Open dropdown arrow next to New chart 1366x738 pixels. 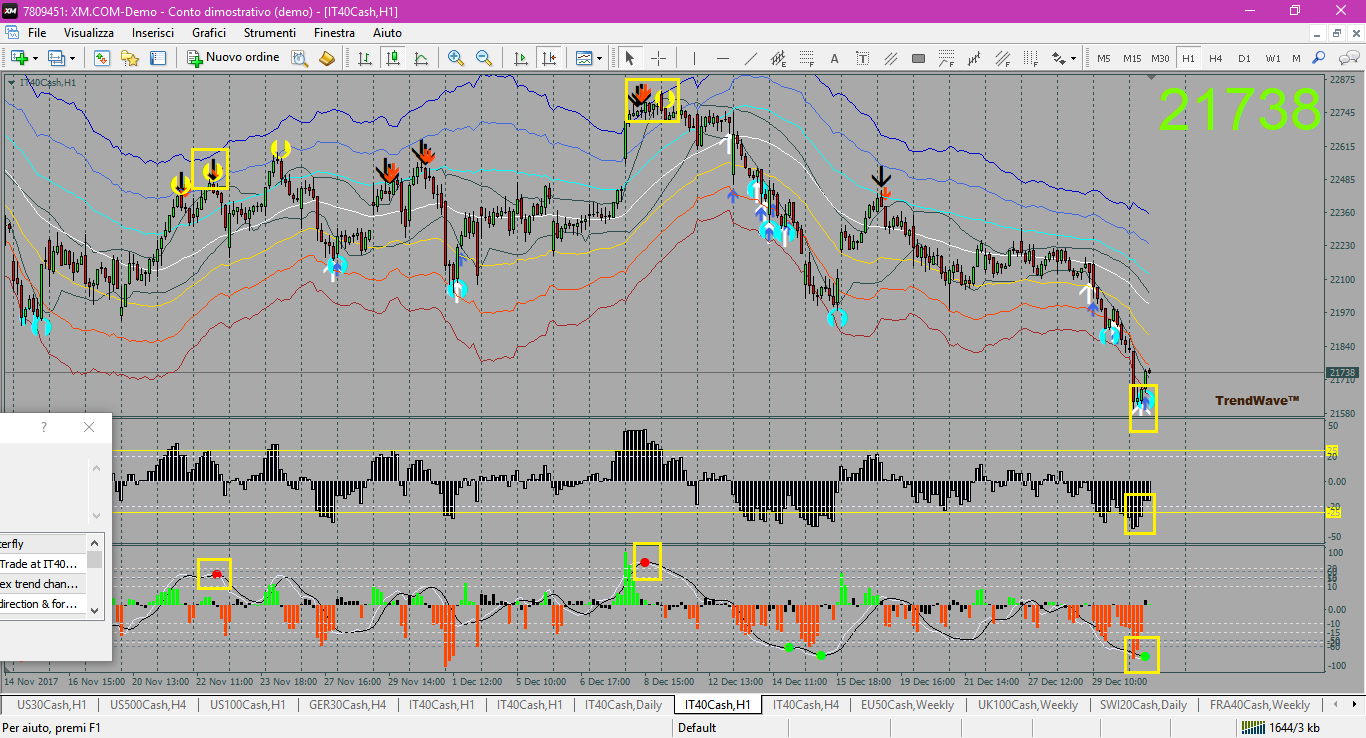[x=35, y=58]
